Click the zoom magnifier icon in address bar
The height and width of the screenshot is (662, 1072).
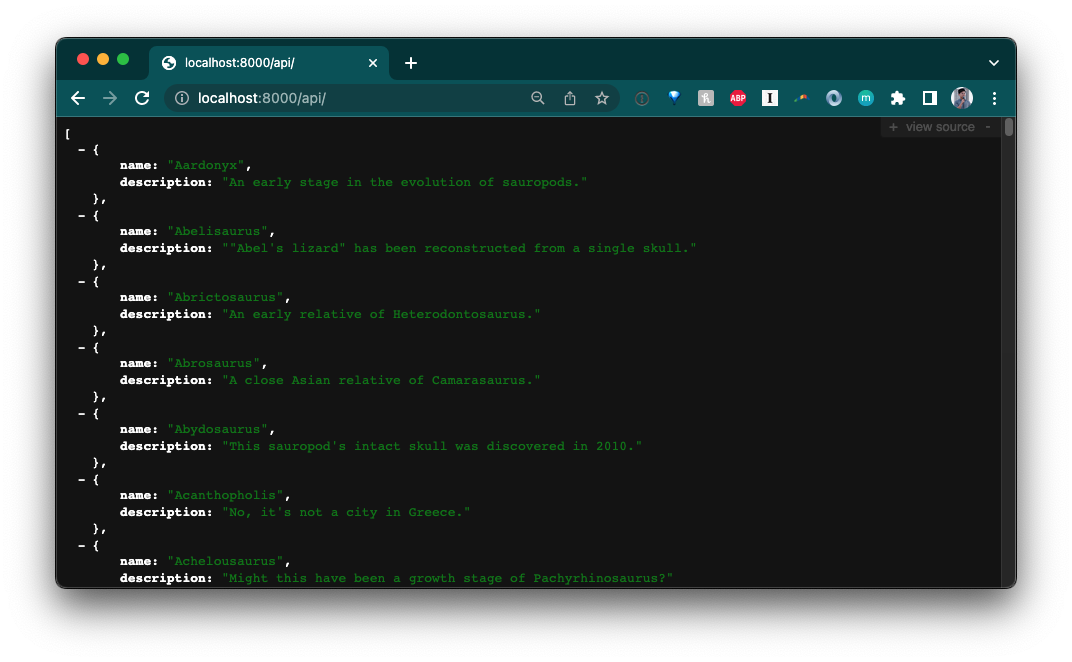point(538,98)
